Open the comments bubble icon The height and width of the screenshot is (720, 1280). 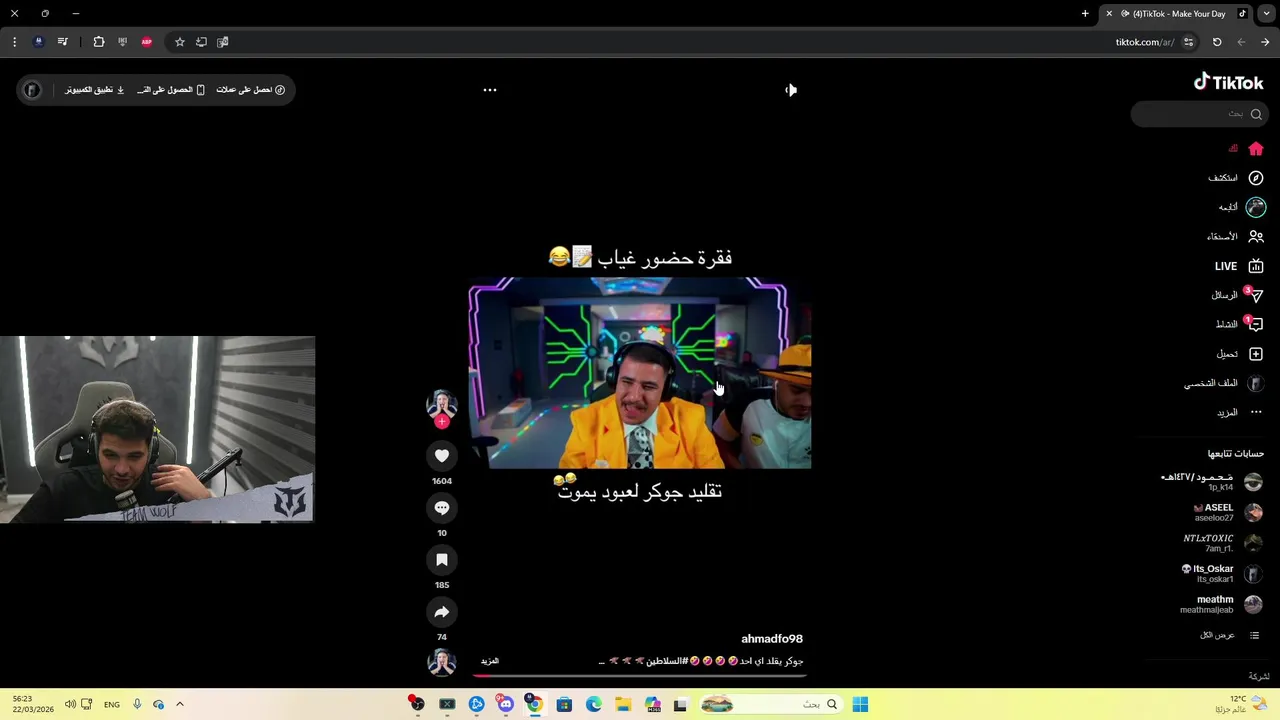click(x=442, y=508)
